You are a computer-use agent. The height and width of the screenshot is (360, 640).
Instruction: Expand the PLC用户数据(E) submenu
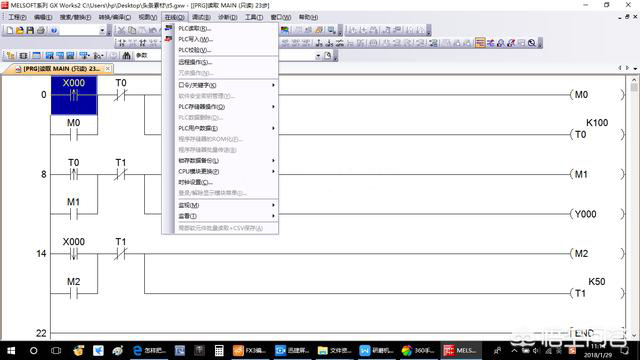tap(220, 128)
